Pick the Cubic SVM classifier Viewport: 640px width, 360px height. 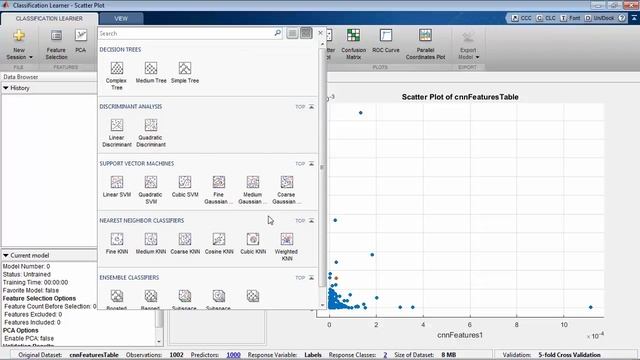pos(185,187)
